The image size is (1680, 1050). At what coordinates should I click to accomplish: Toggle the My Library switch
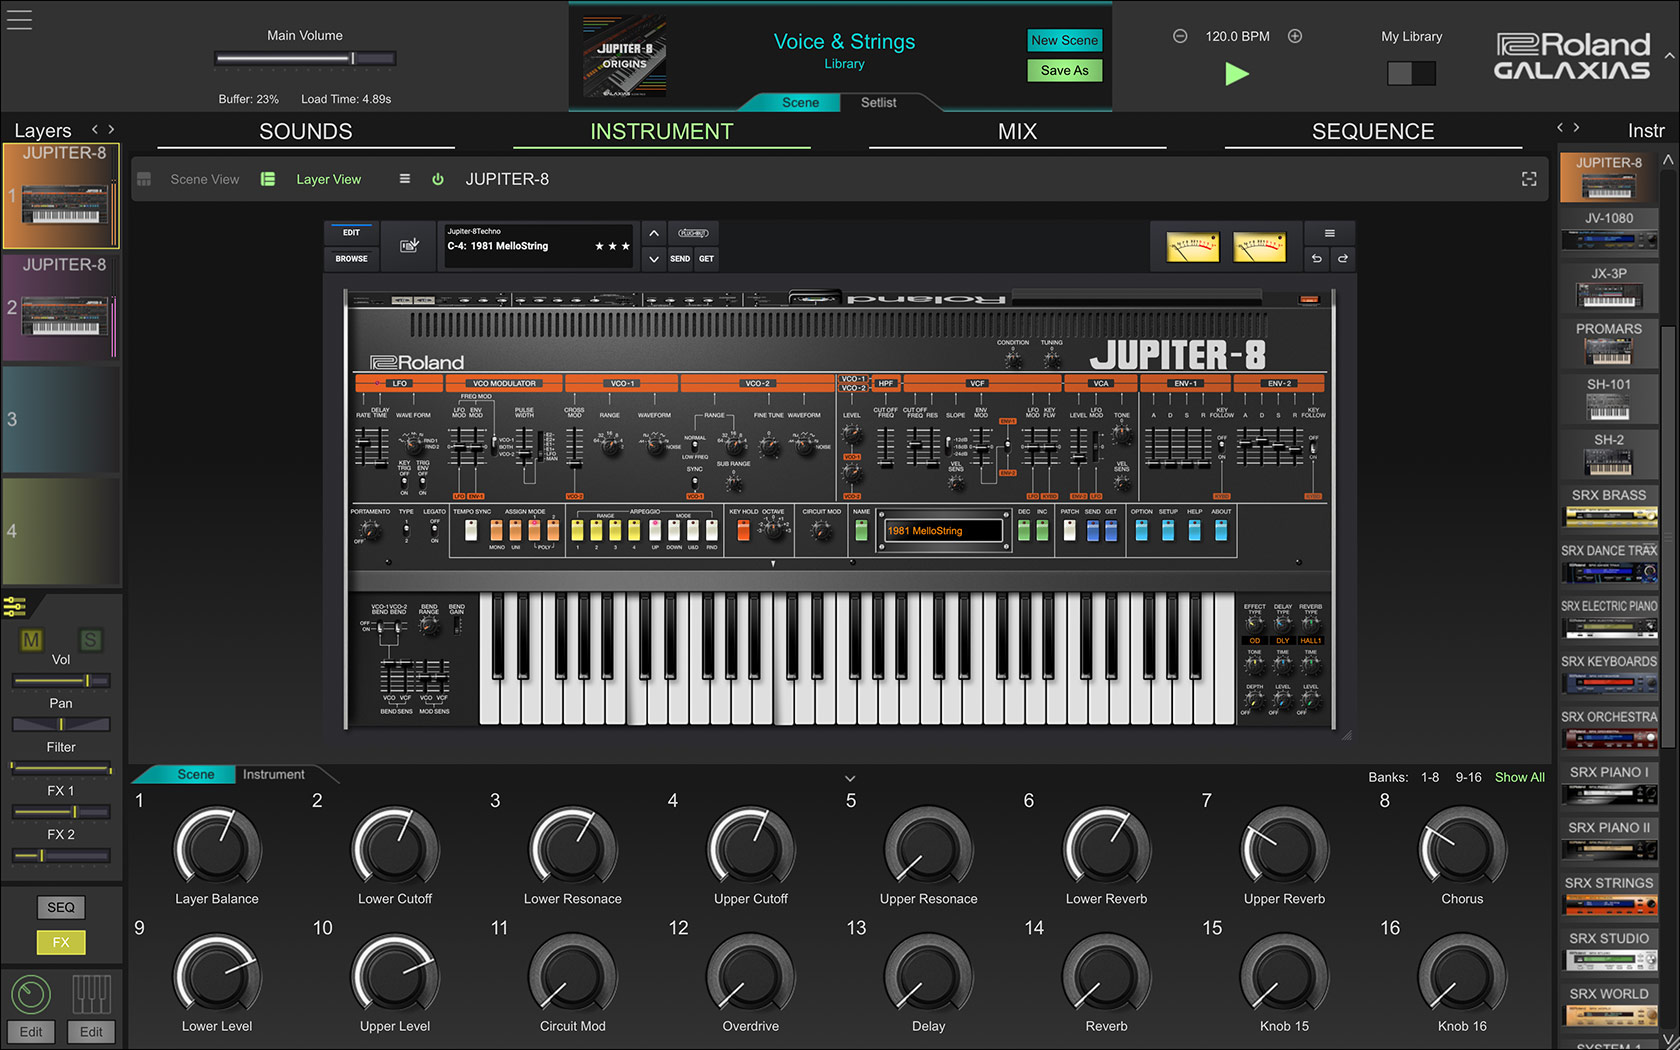(x=1411, y=73)
